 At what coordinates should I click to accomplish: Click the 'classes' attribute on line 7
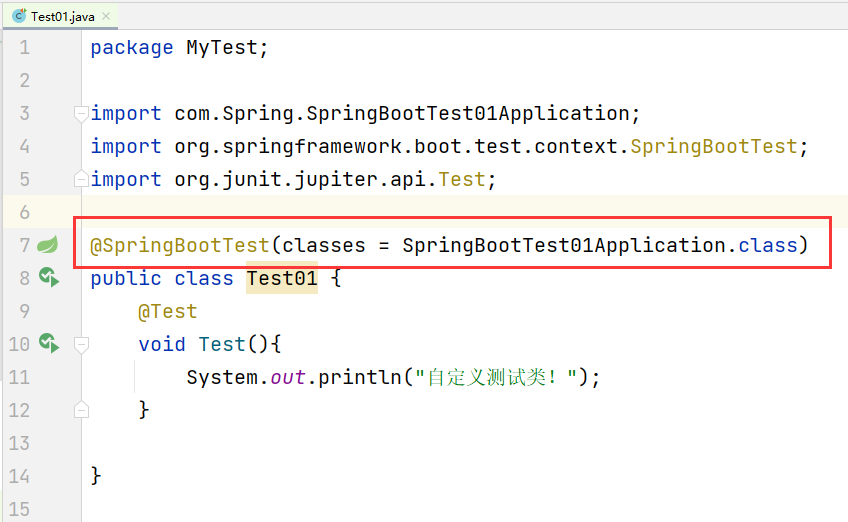click(x=323, y=246)
